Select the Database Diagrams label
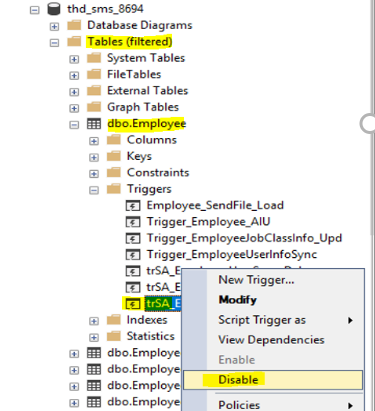This screenshot has width=375, height=411. [x=140, y=25]
